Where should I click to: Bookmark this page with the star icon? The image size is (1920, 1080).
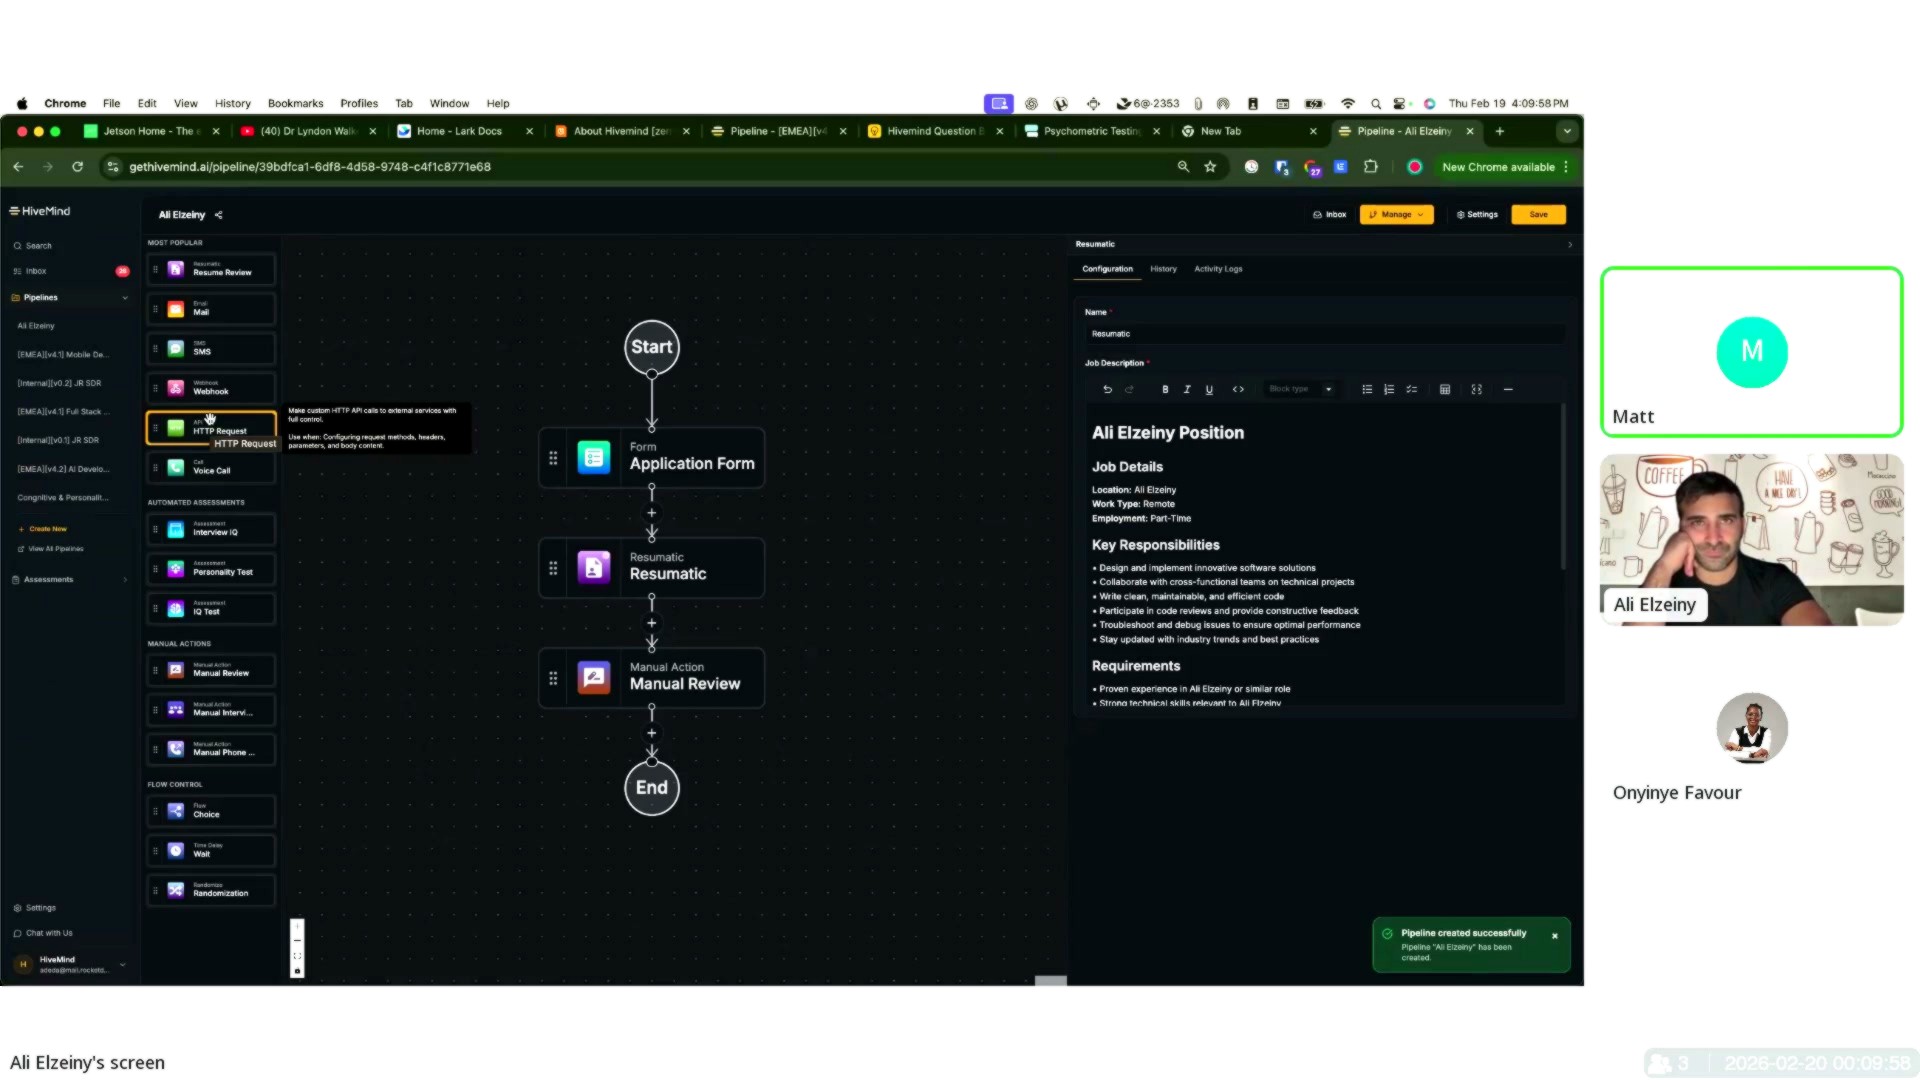(x=1210, y=167)
